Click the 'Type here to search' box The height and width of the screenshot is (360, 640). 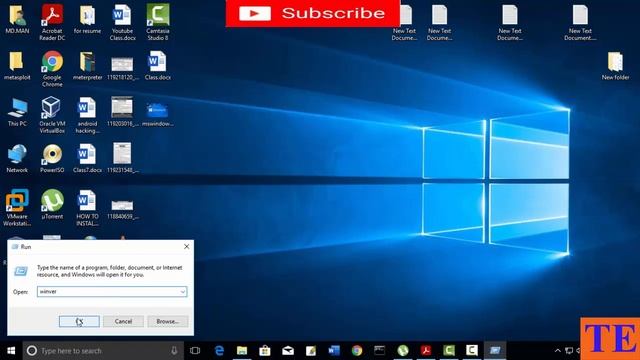pos(103,351)
